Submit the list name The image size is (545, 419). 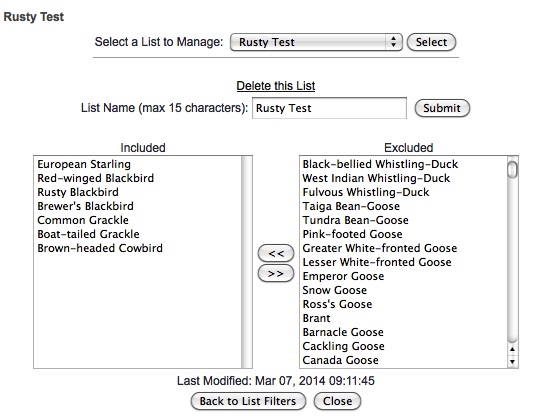tap(442, 108)
